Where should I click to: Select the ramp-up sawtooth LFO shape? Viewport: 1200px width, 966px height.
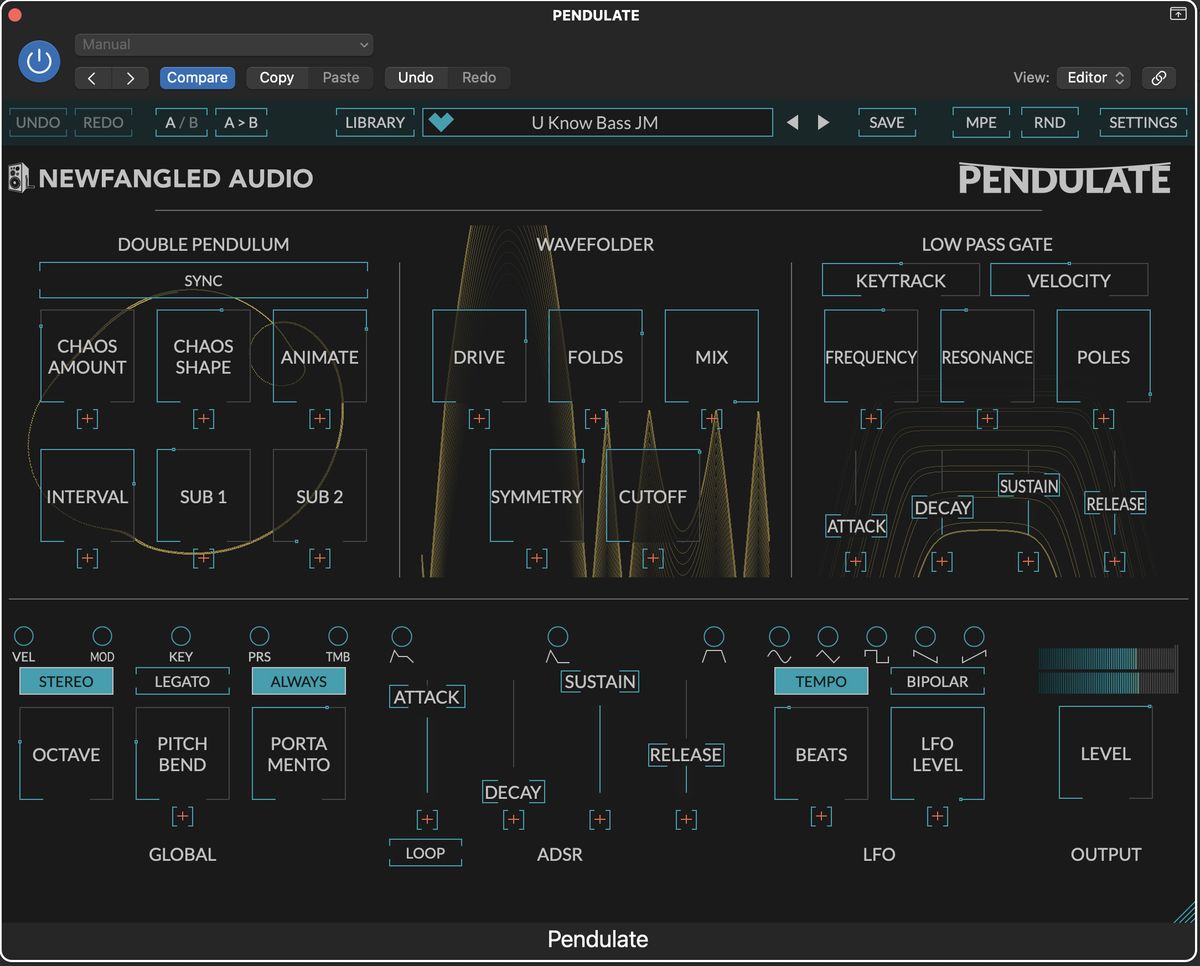(974, 636)
